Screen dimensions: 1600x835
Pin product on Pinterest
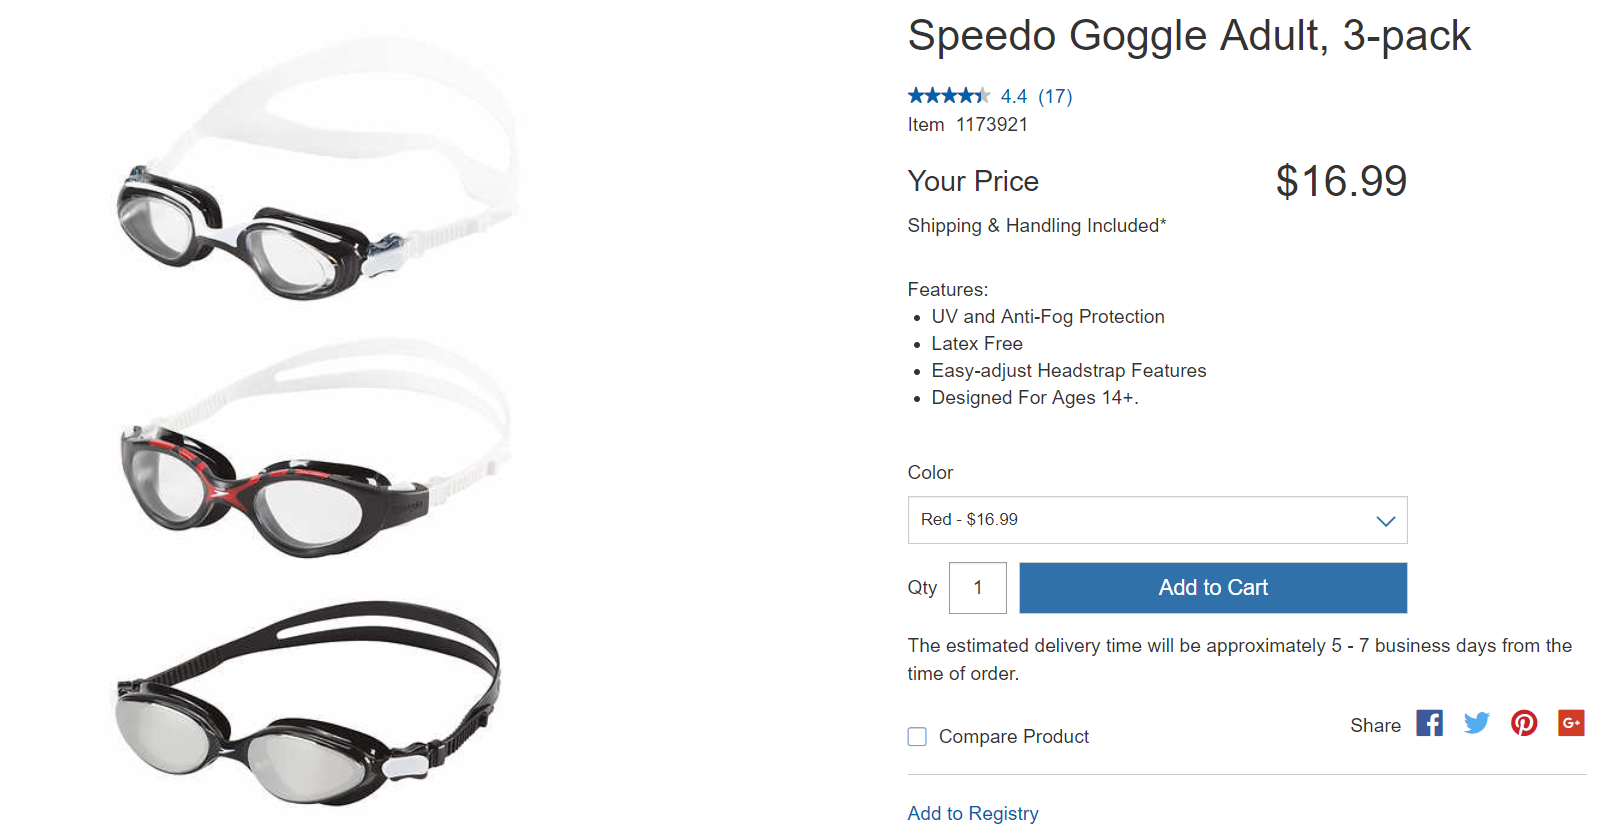coord(1524,723)
